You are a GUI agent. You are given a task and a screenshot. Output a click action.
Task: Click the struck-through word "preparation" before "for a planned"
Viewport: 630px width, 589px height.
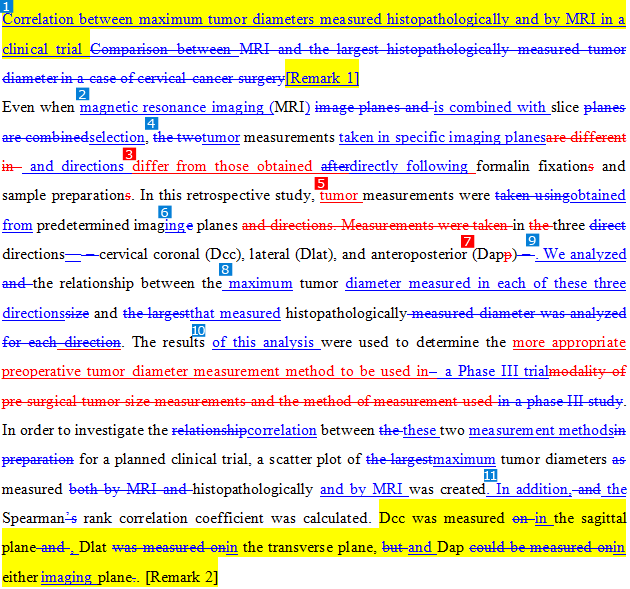[38, 459]
